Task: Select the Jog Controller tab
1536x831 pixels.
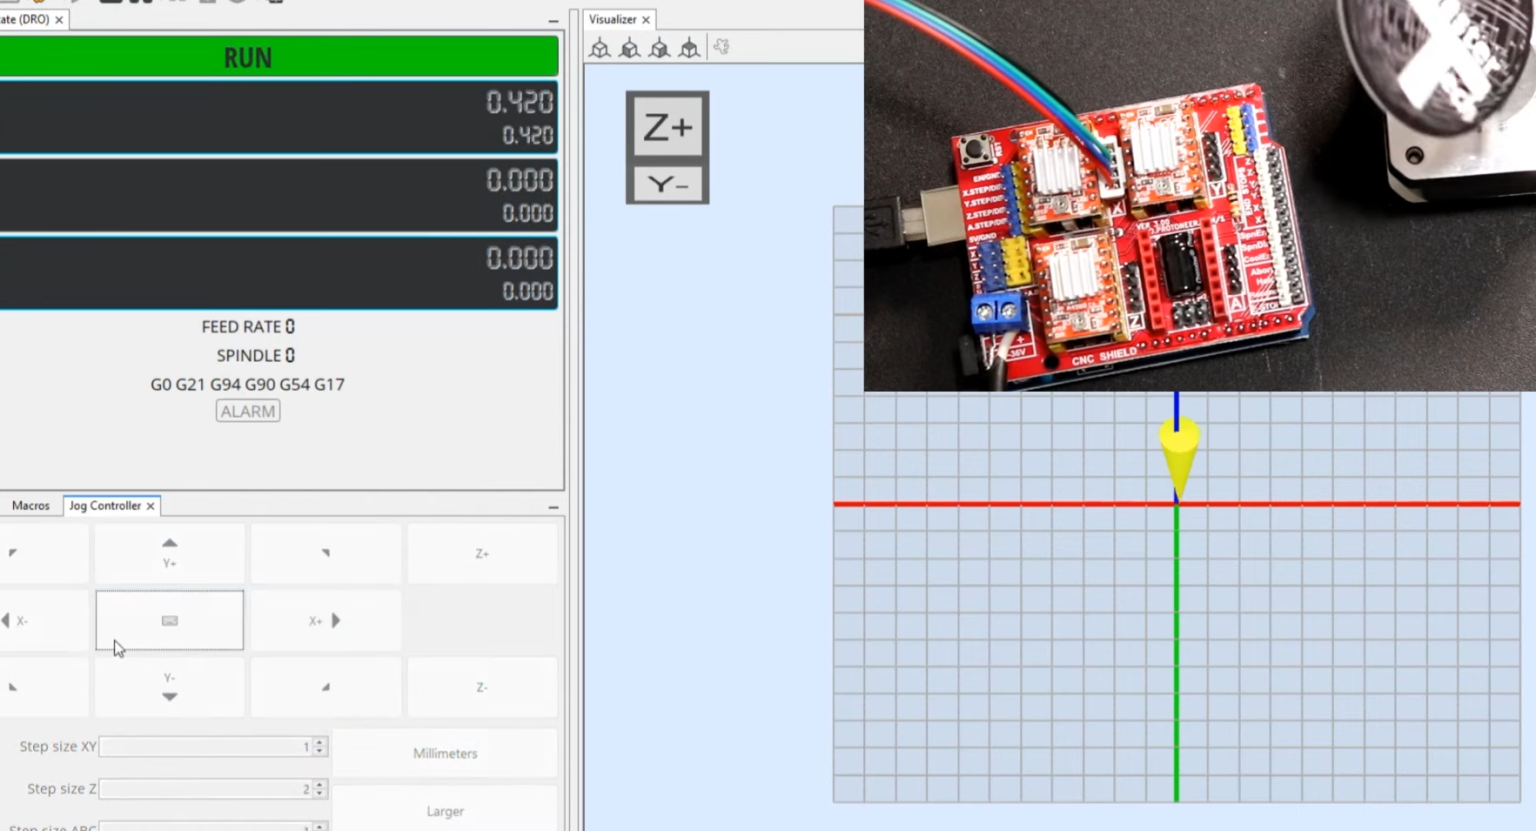Action: click(105, 506)
